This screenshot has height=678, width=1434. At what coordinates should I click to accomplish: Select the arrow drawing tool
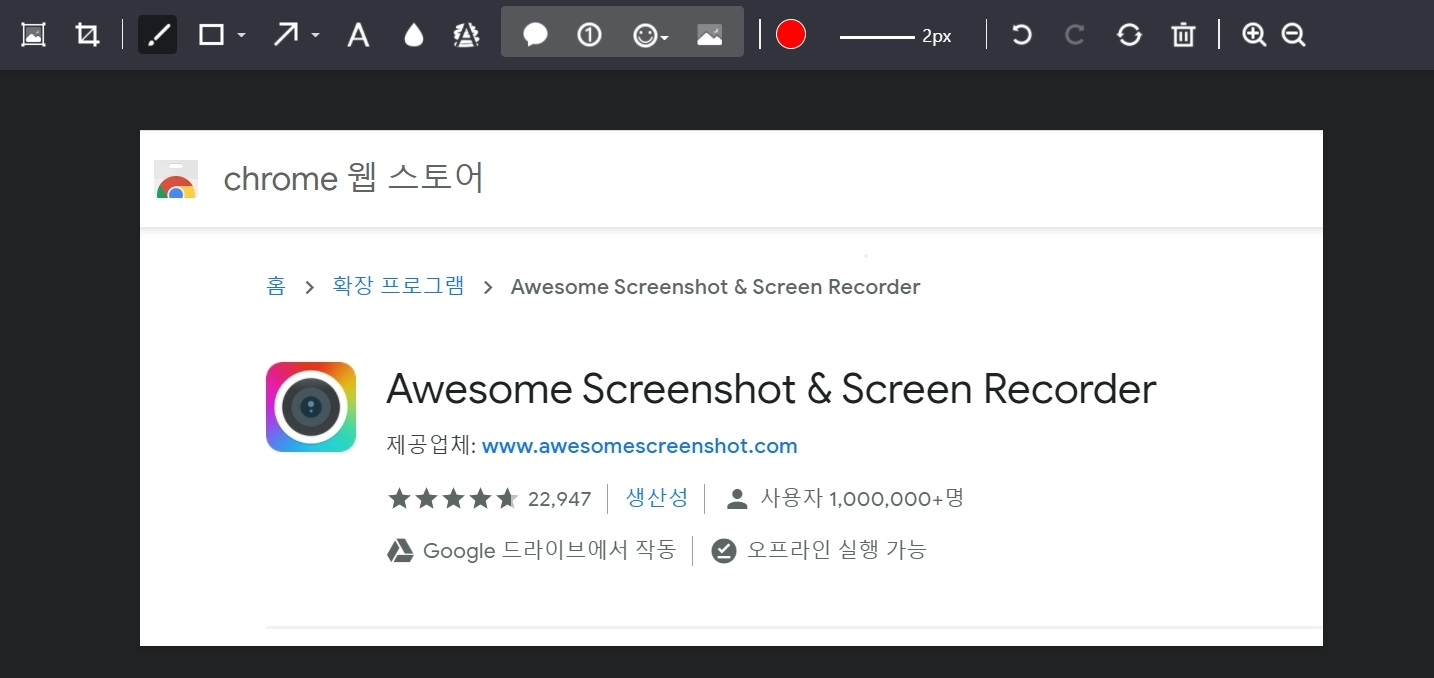point(286,36)
